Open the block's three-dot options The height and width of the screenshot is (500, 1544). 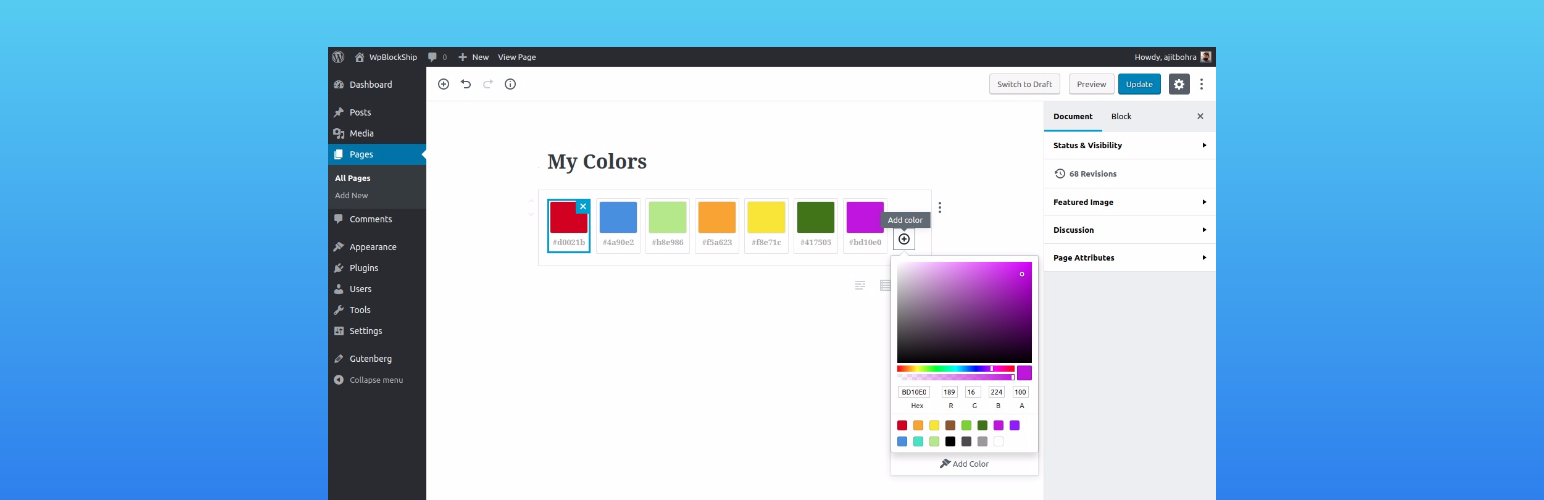(939, 208)
